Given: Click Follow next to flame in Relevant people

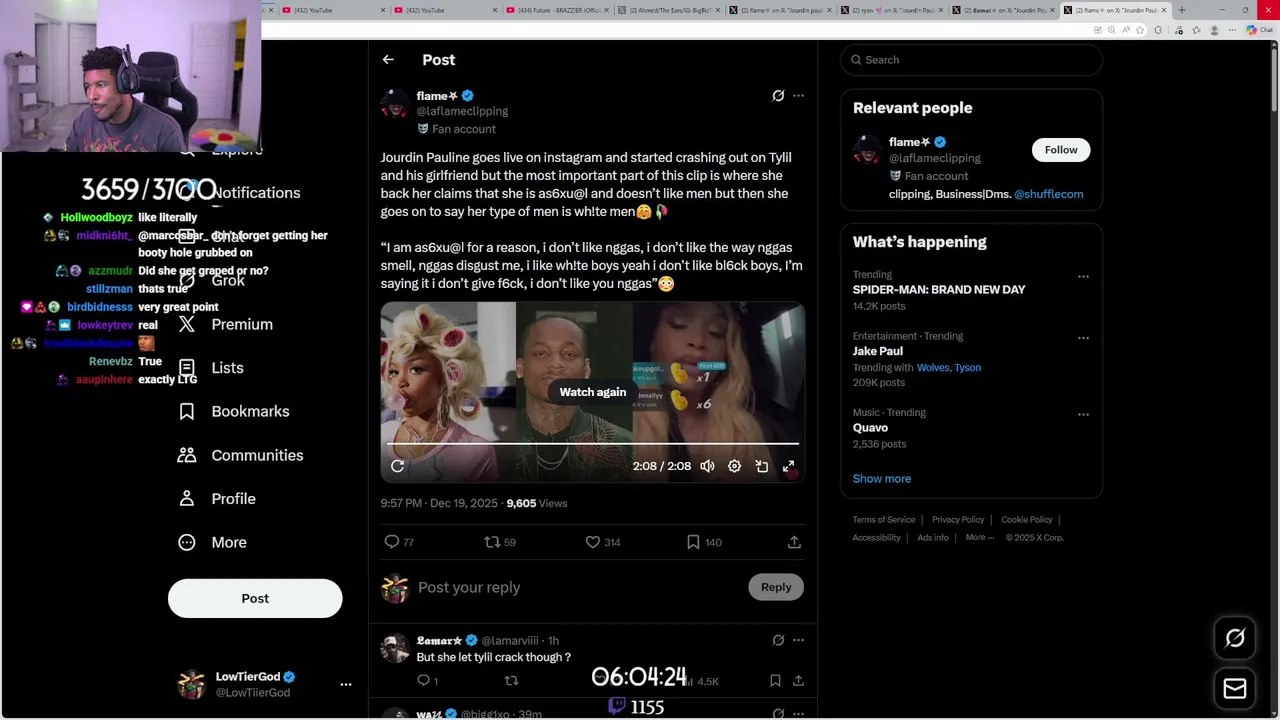Looking at the screenshot, I should [x=1061, y=150].
